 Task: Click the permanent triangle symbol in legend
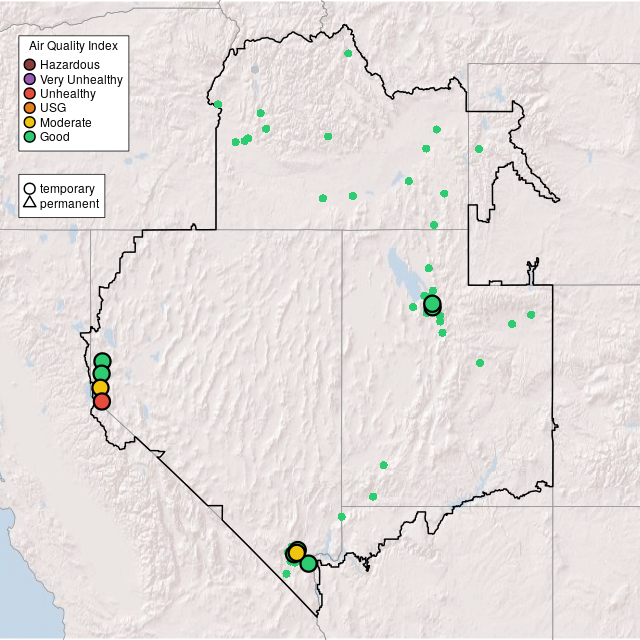point(30,203)
